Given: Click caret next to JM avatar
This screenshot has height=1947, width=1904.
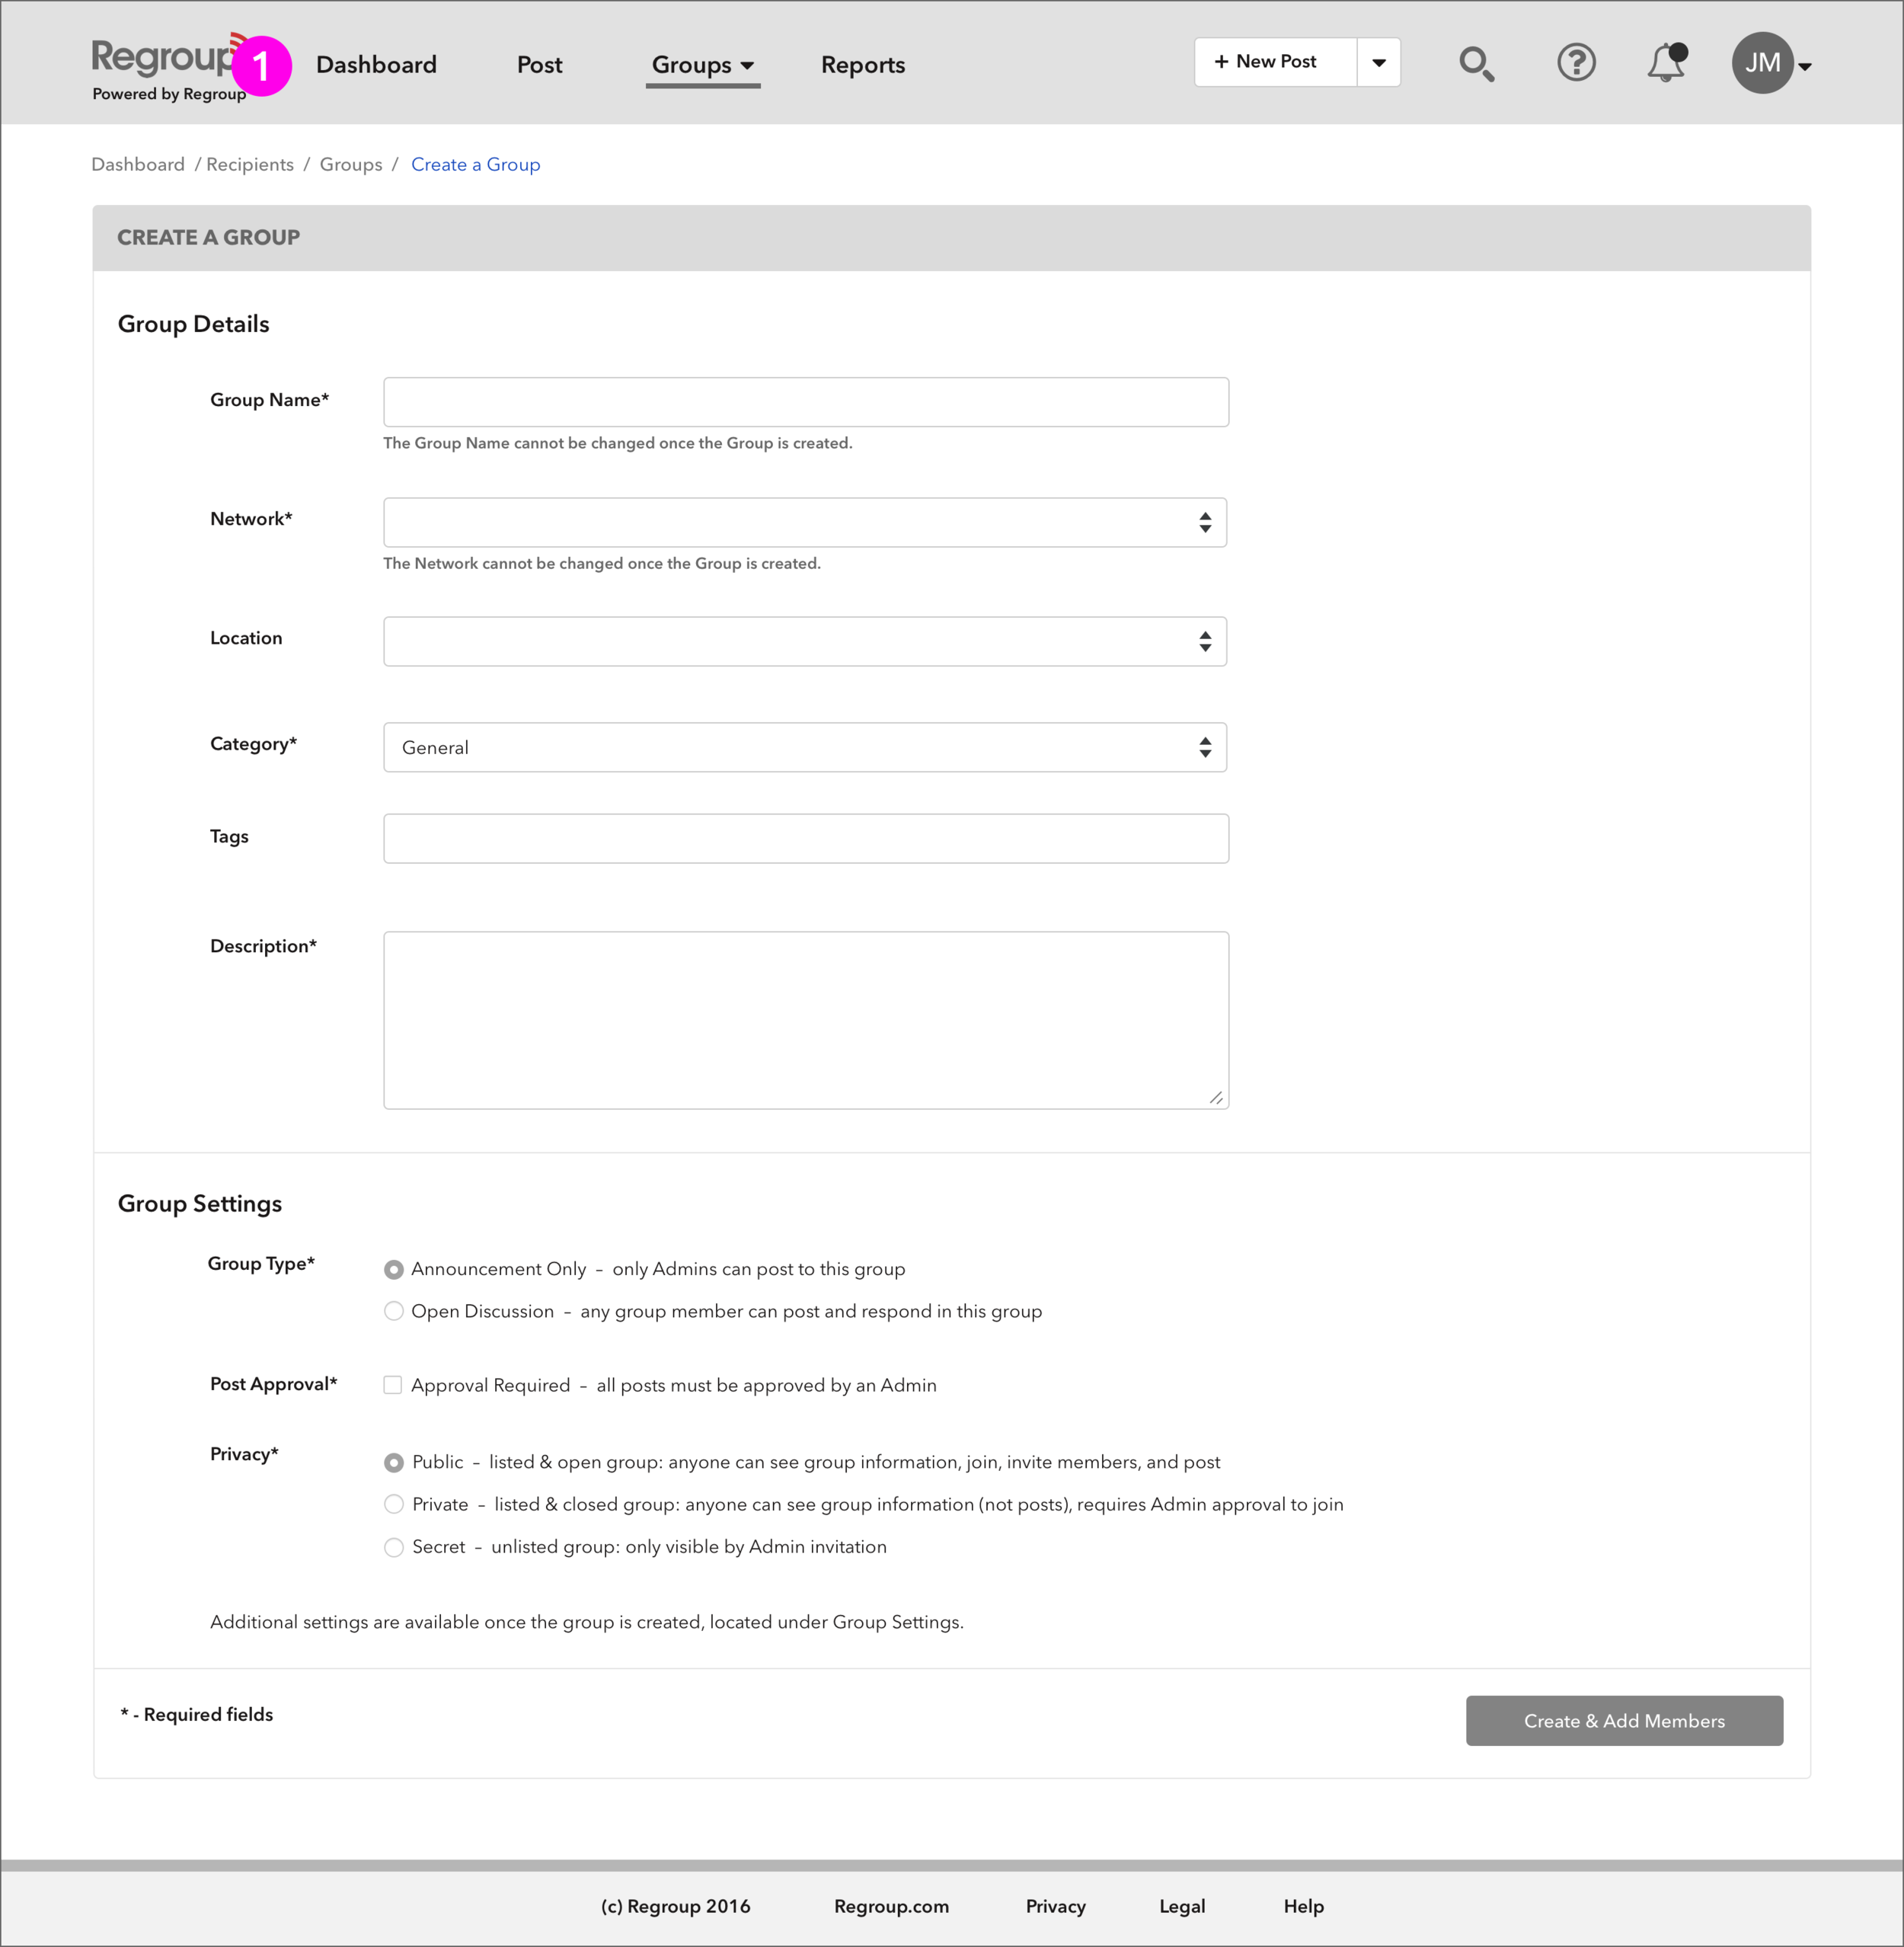Looking at the screenshot, I should tap(1805, 67).
